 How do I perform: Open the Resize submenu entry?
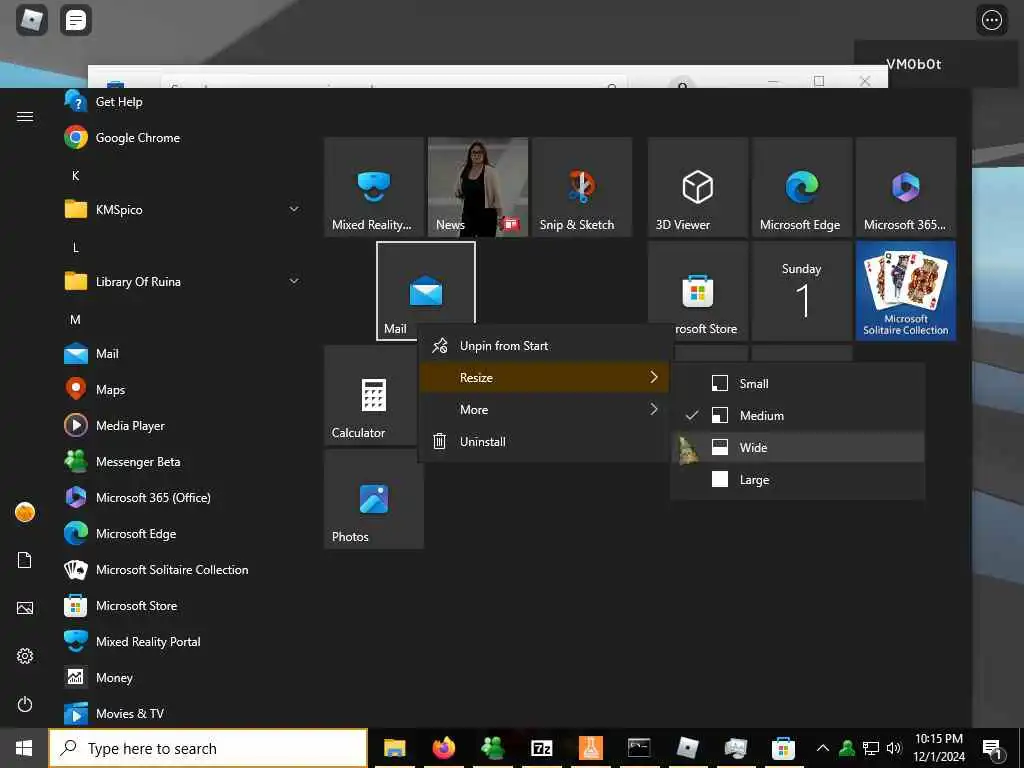(543, 377)
